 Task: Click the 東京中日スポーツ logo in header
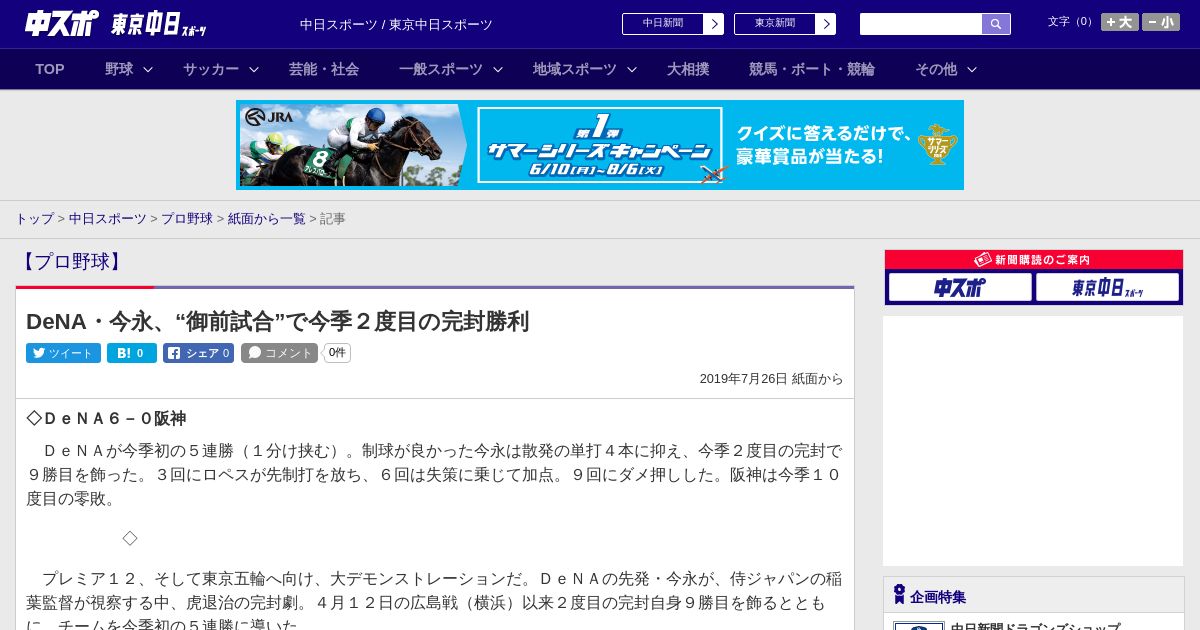[x=159, y=24]
